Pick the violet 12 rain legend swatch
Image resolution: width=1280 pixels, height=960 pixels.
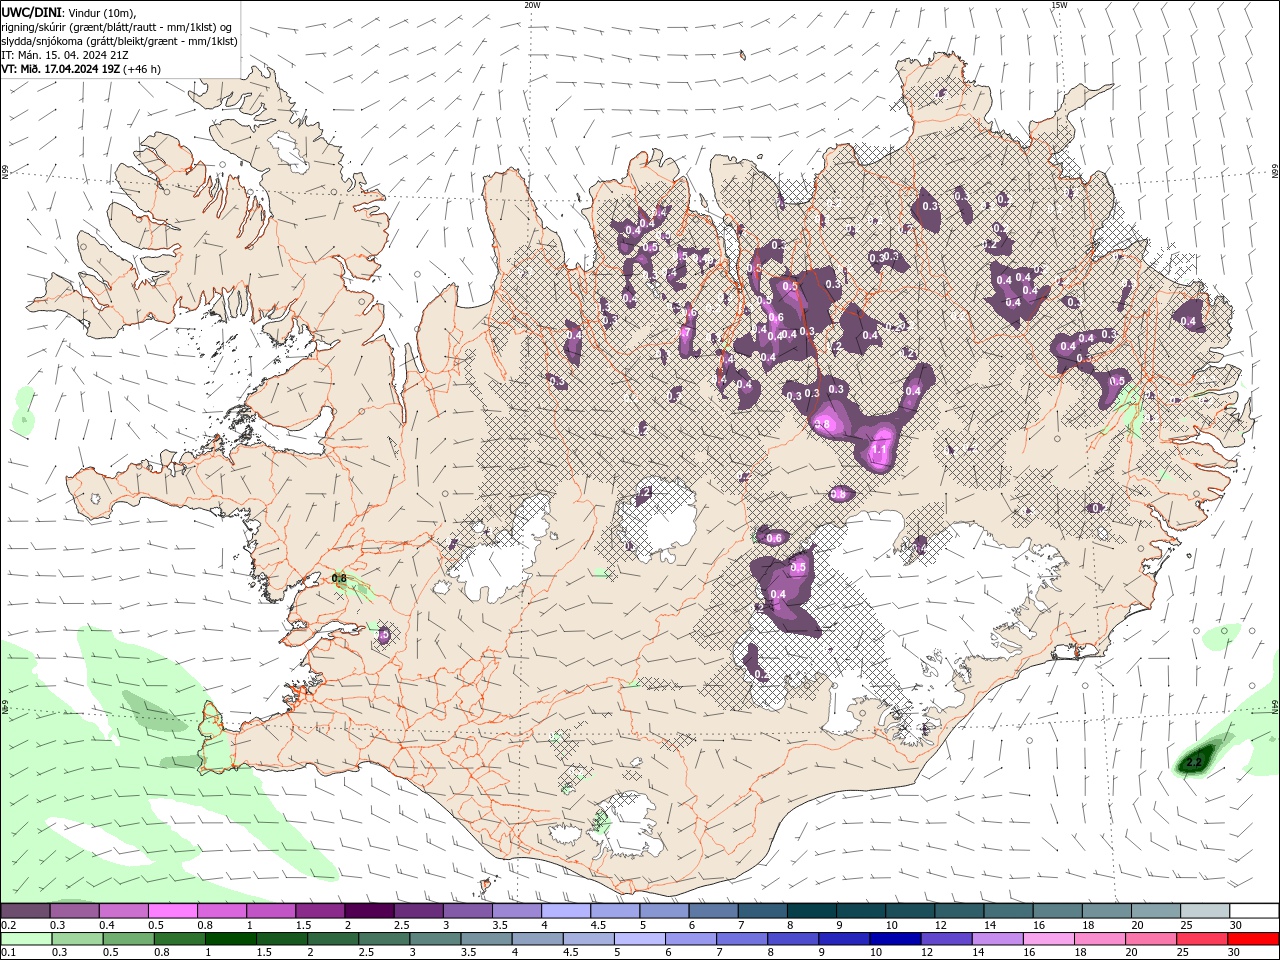[x=944, y=939]
